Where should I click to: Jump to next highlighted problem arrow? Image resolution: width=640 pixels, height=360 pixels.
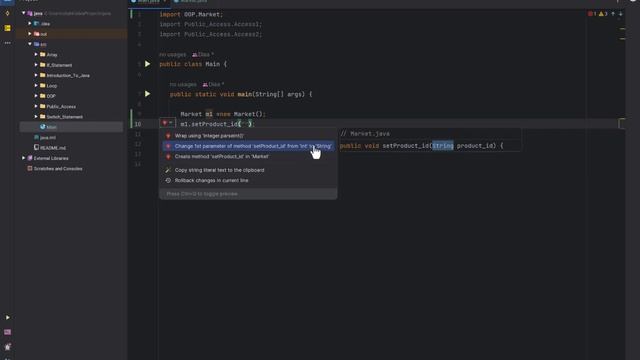click(620, 14)
